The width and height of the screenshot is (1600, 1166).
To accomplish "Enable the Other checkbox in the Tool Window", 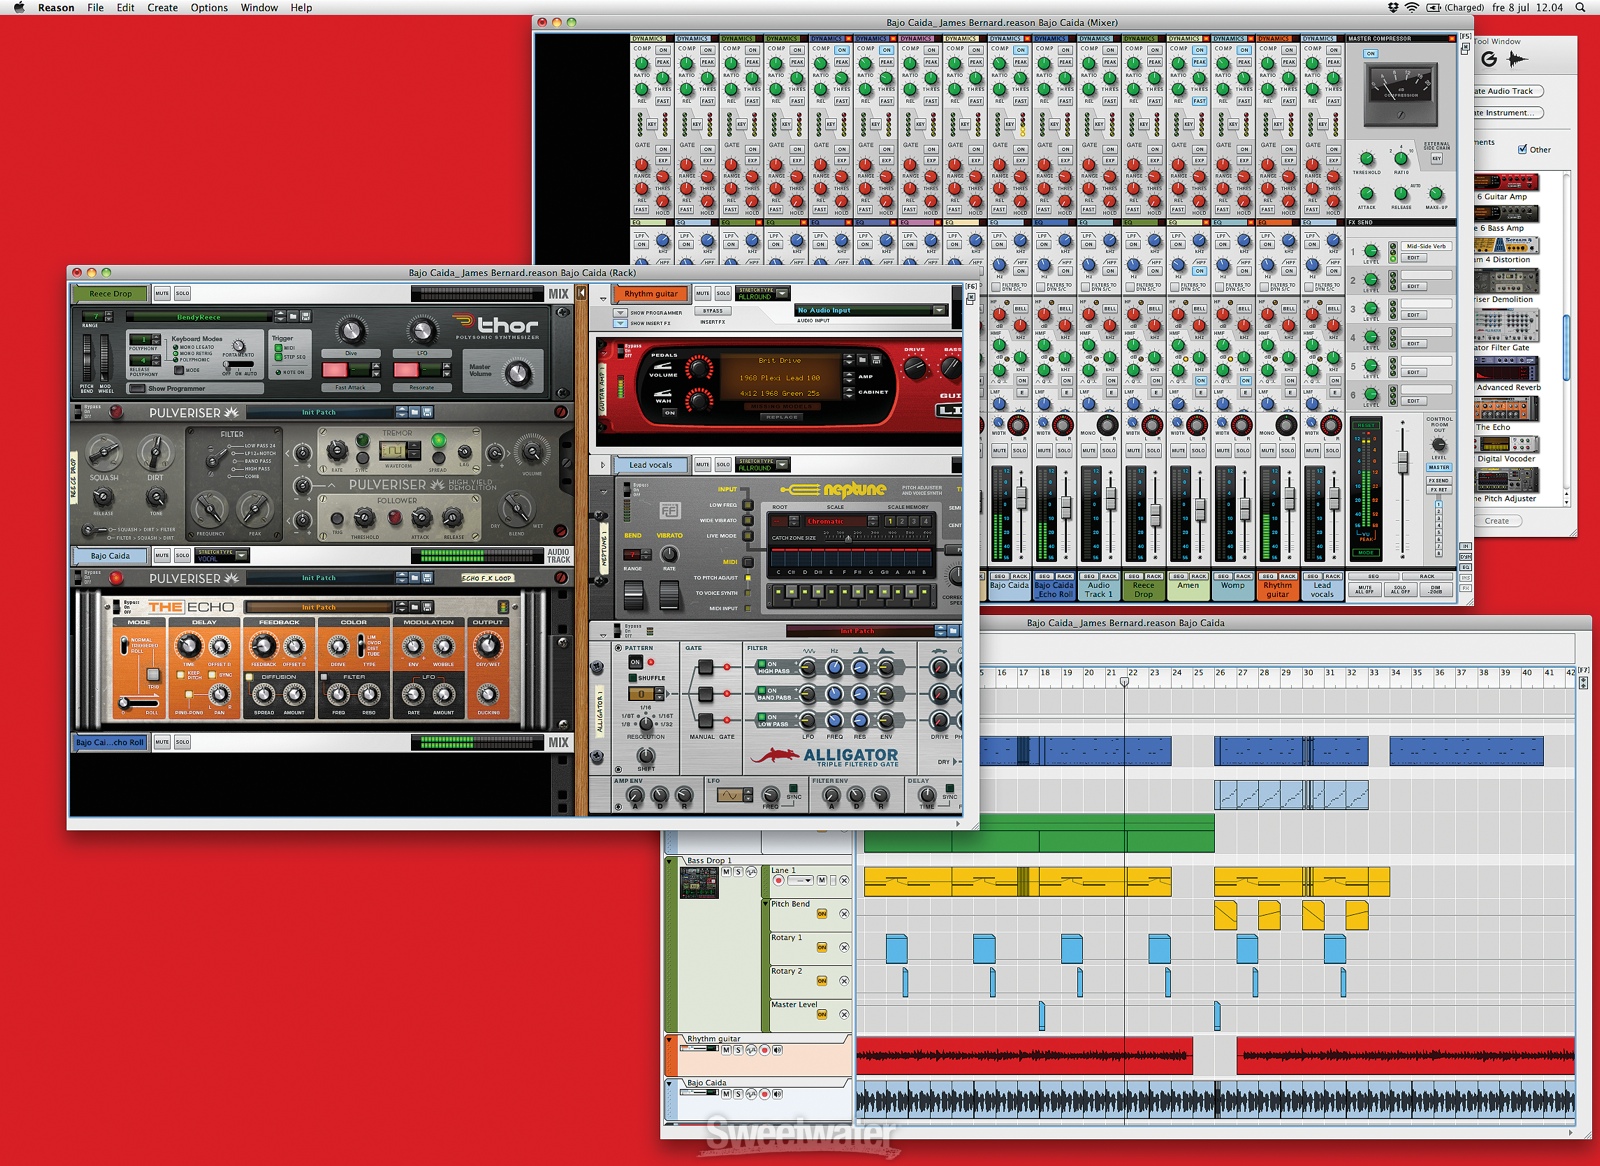I will (1522, 149).
